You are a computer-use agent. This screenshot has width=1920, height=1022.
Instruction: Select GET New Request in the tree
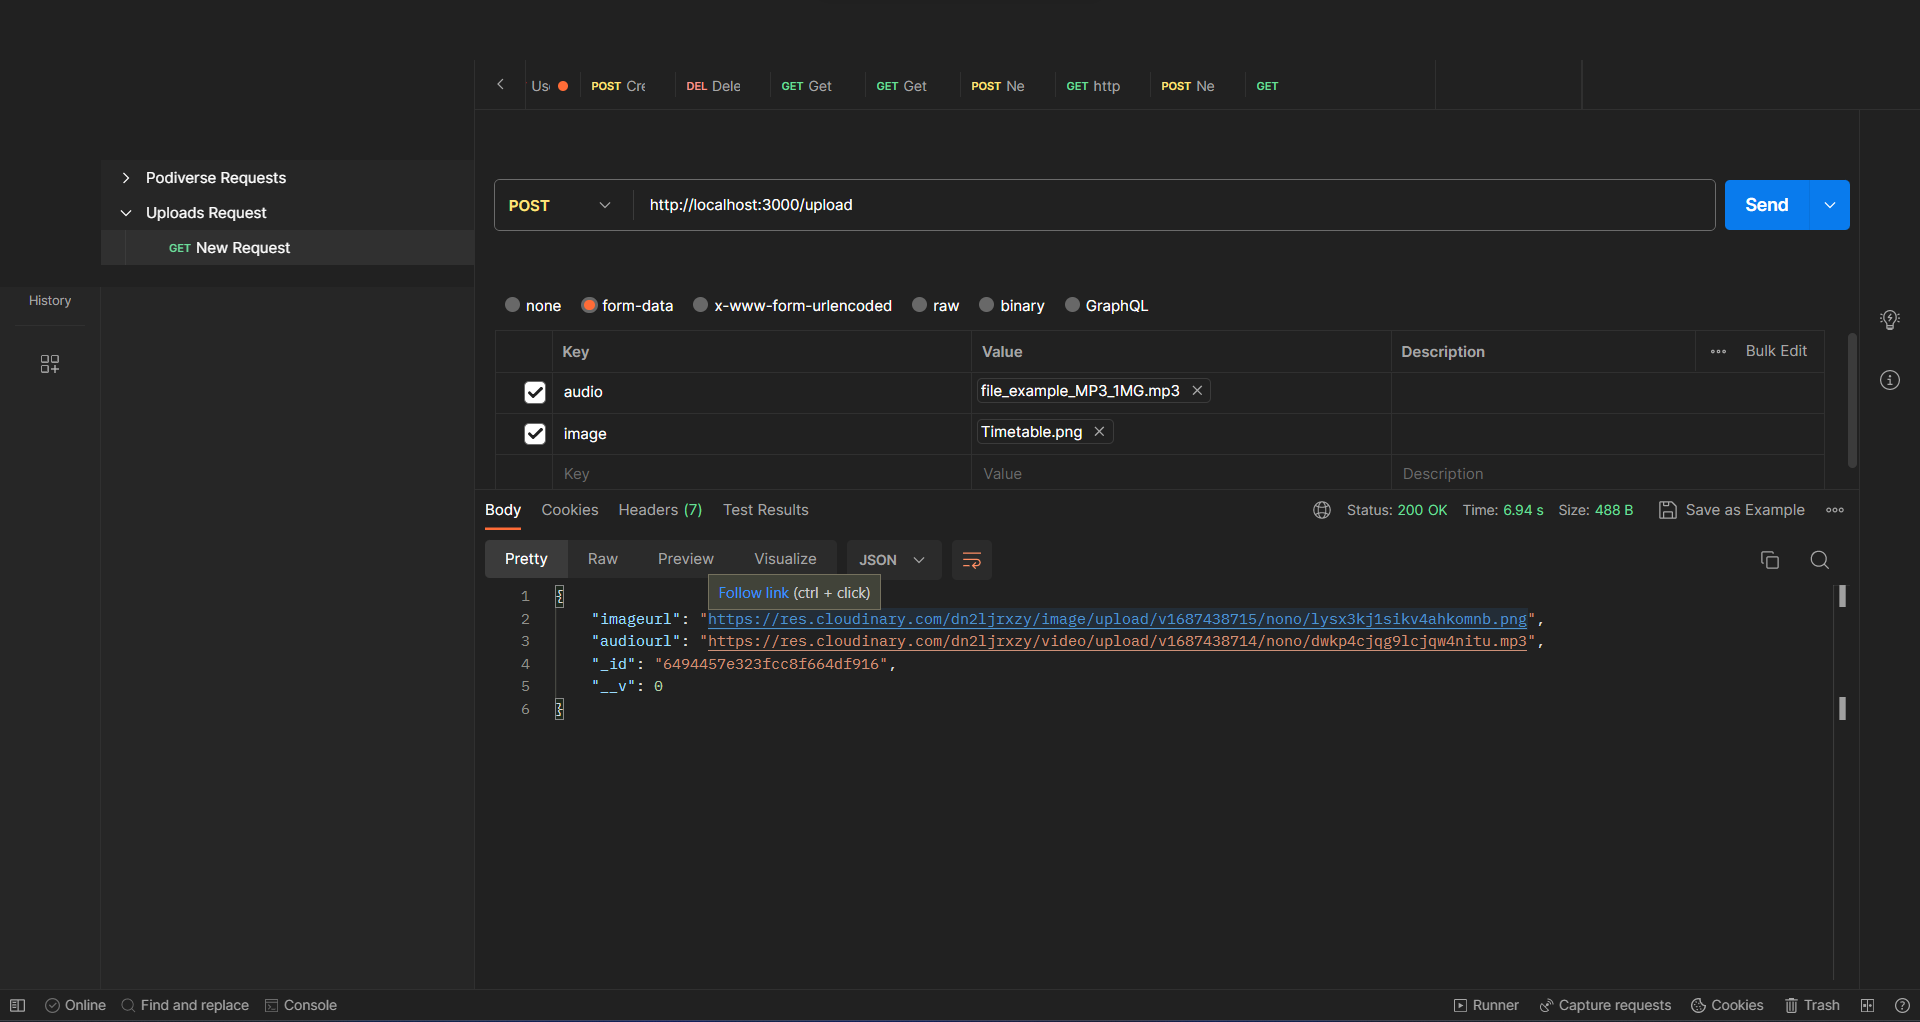[x=288, y=248]
